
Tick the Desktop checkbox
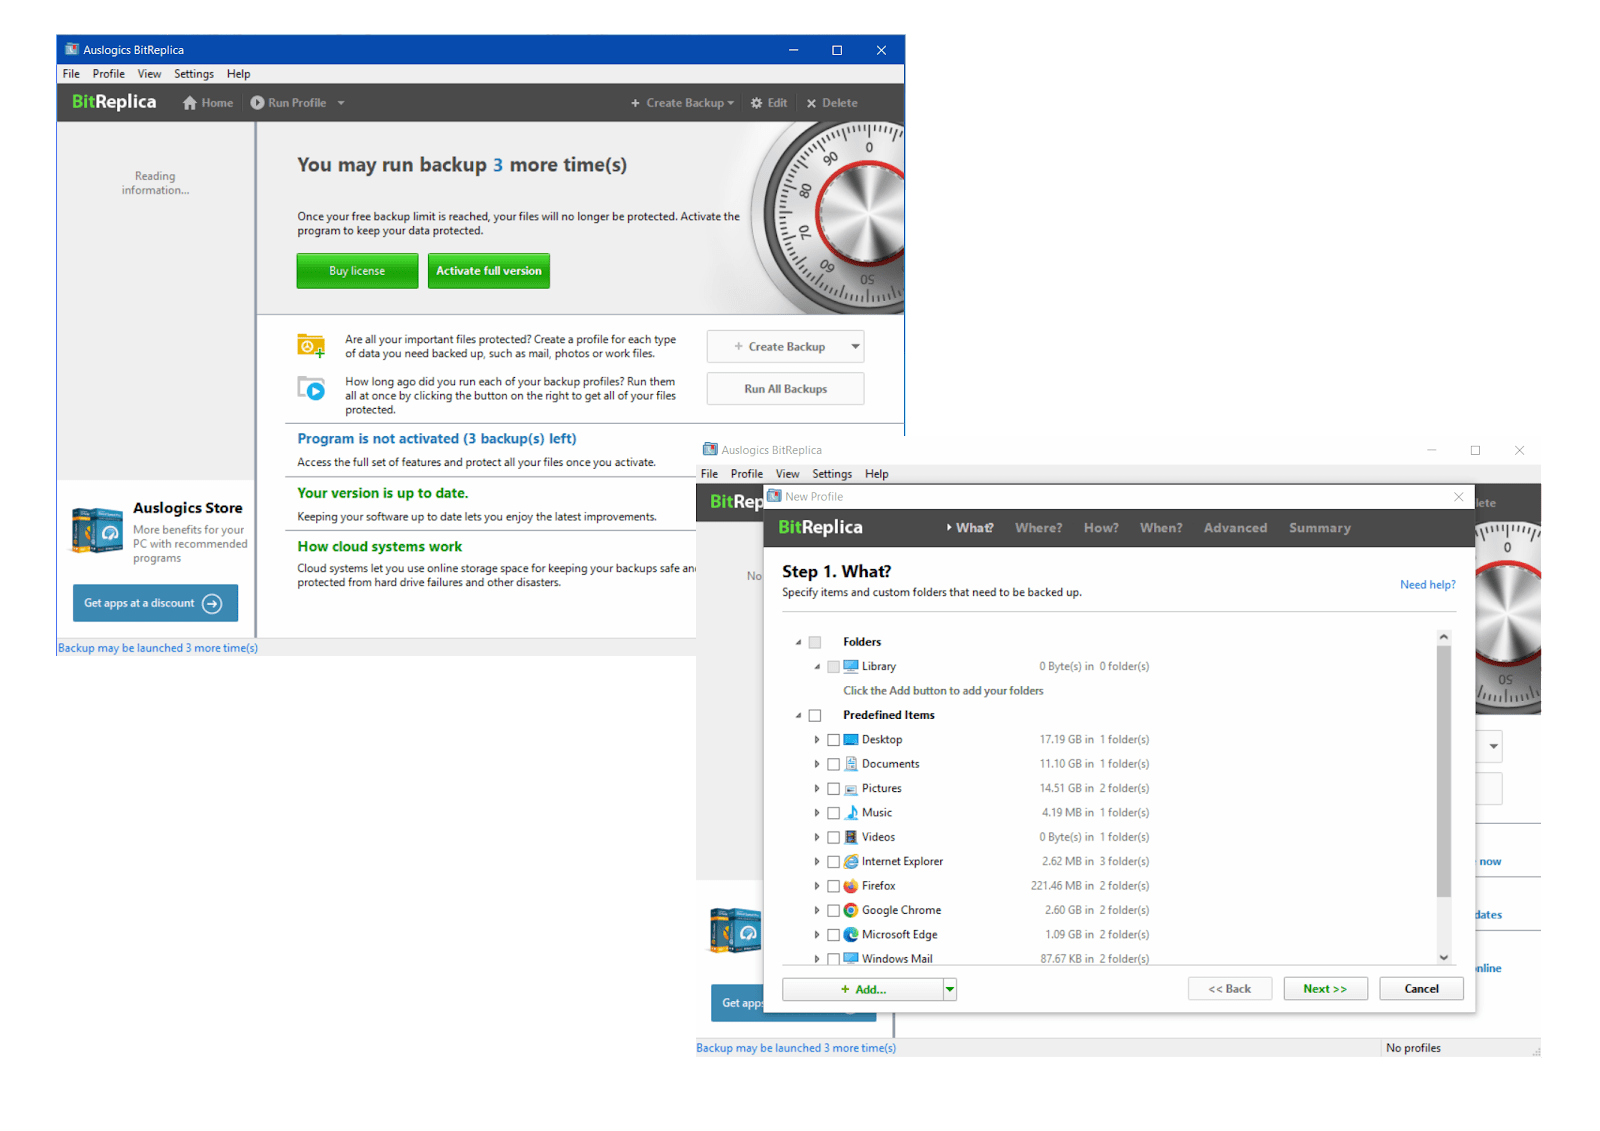click(x=833, y=740)
